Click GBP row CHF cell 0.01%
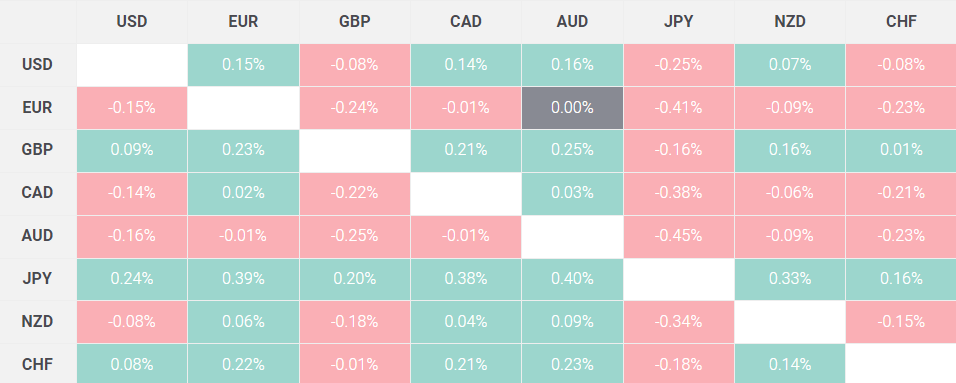 click(901, 150)
